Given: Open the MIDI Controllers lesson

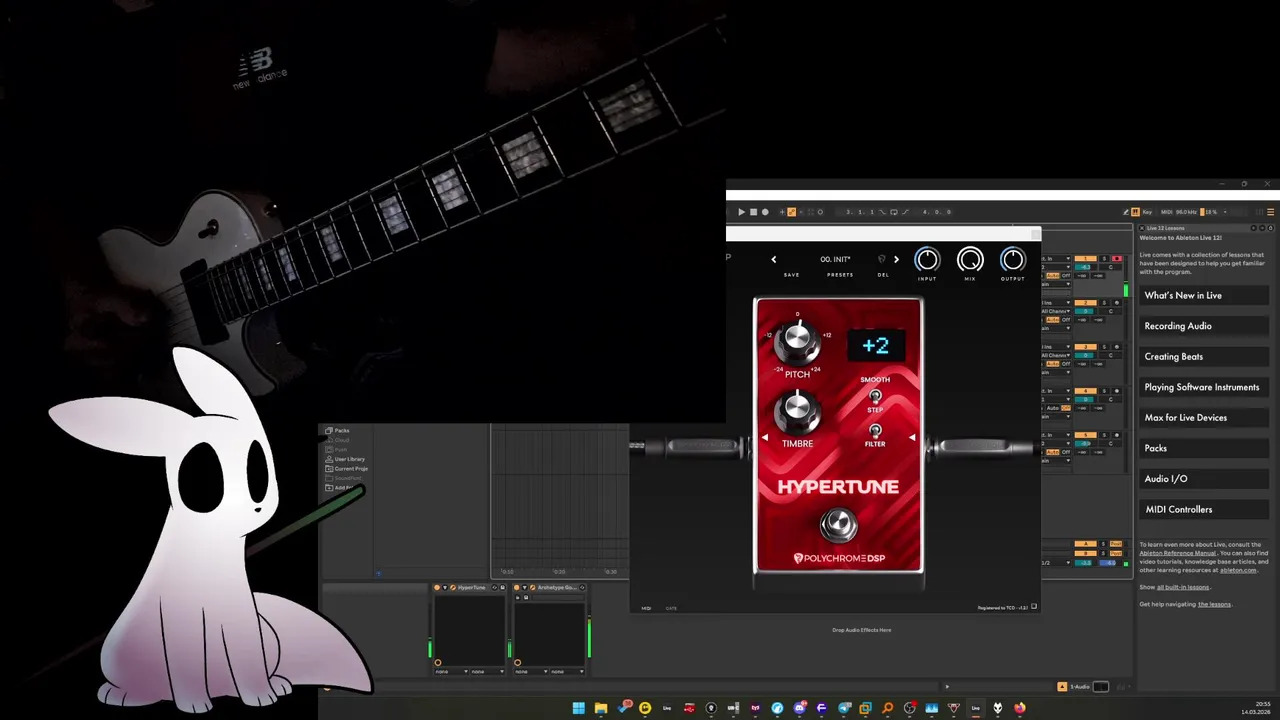Looking at the screenshot, I should 1204,509.
